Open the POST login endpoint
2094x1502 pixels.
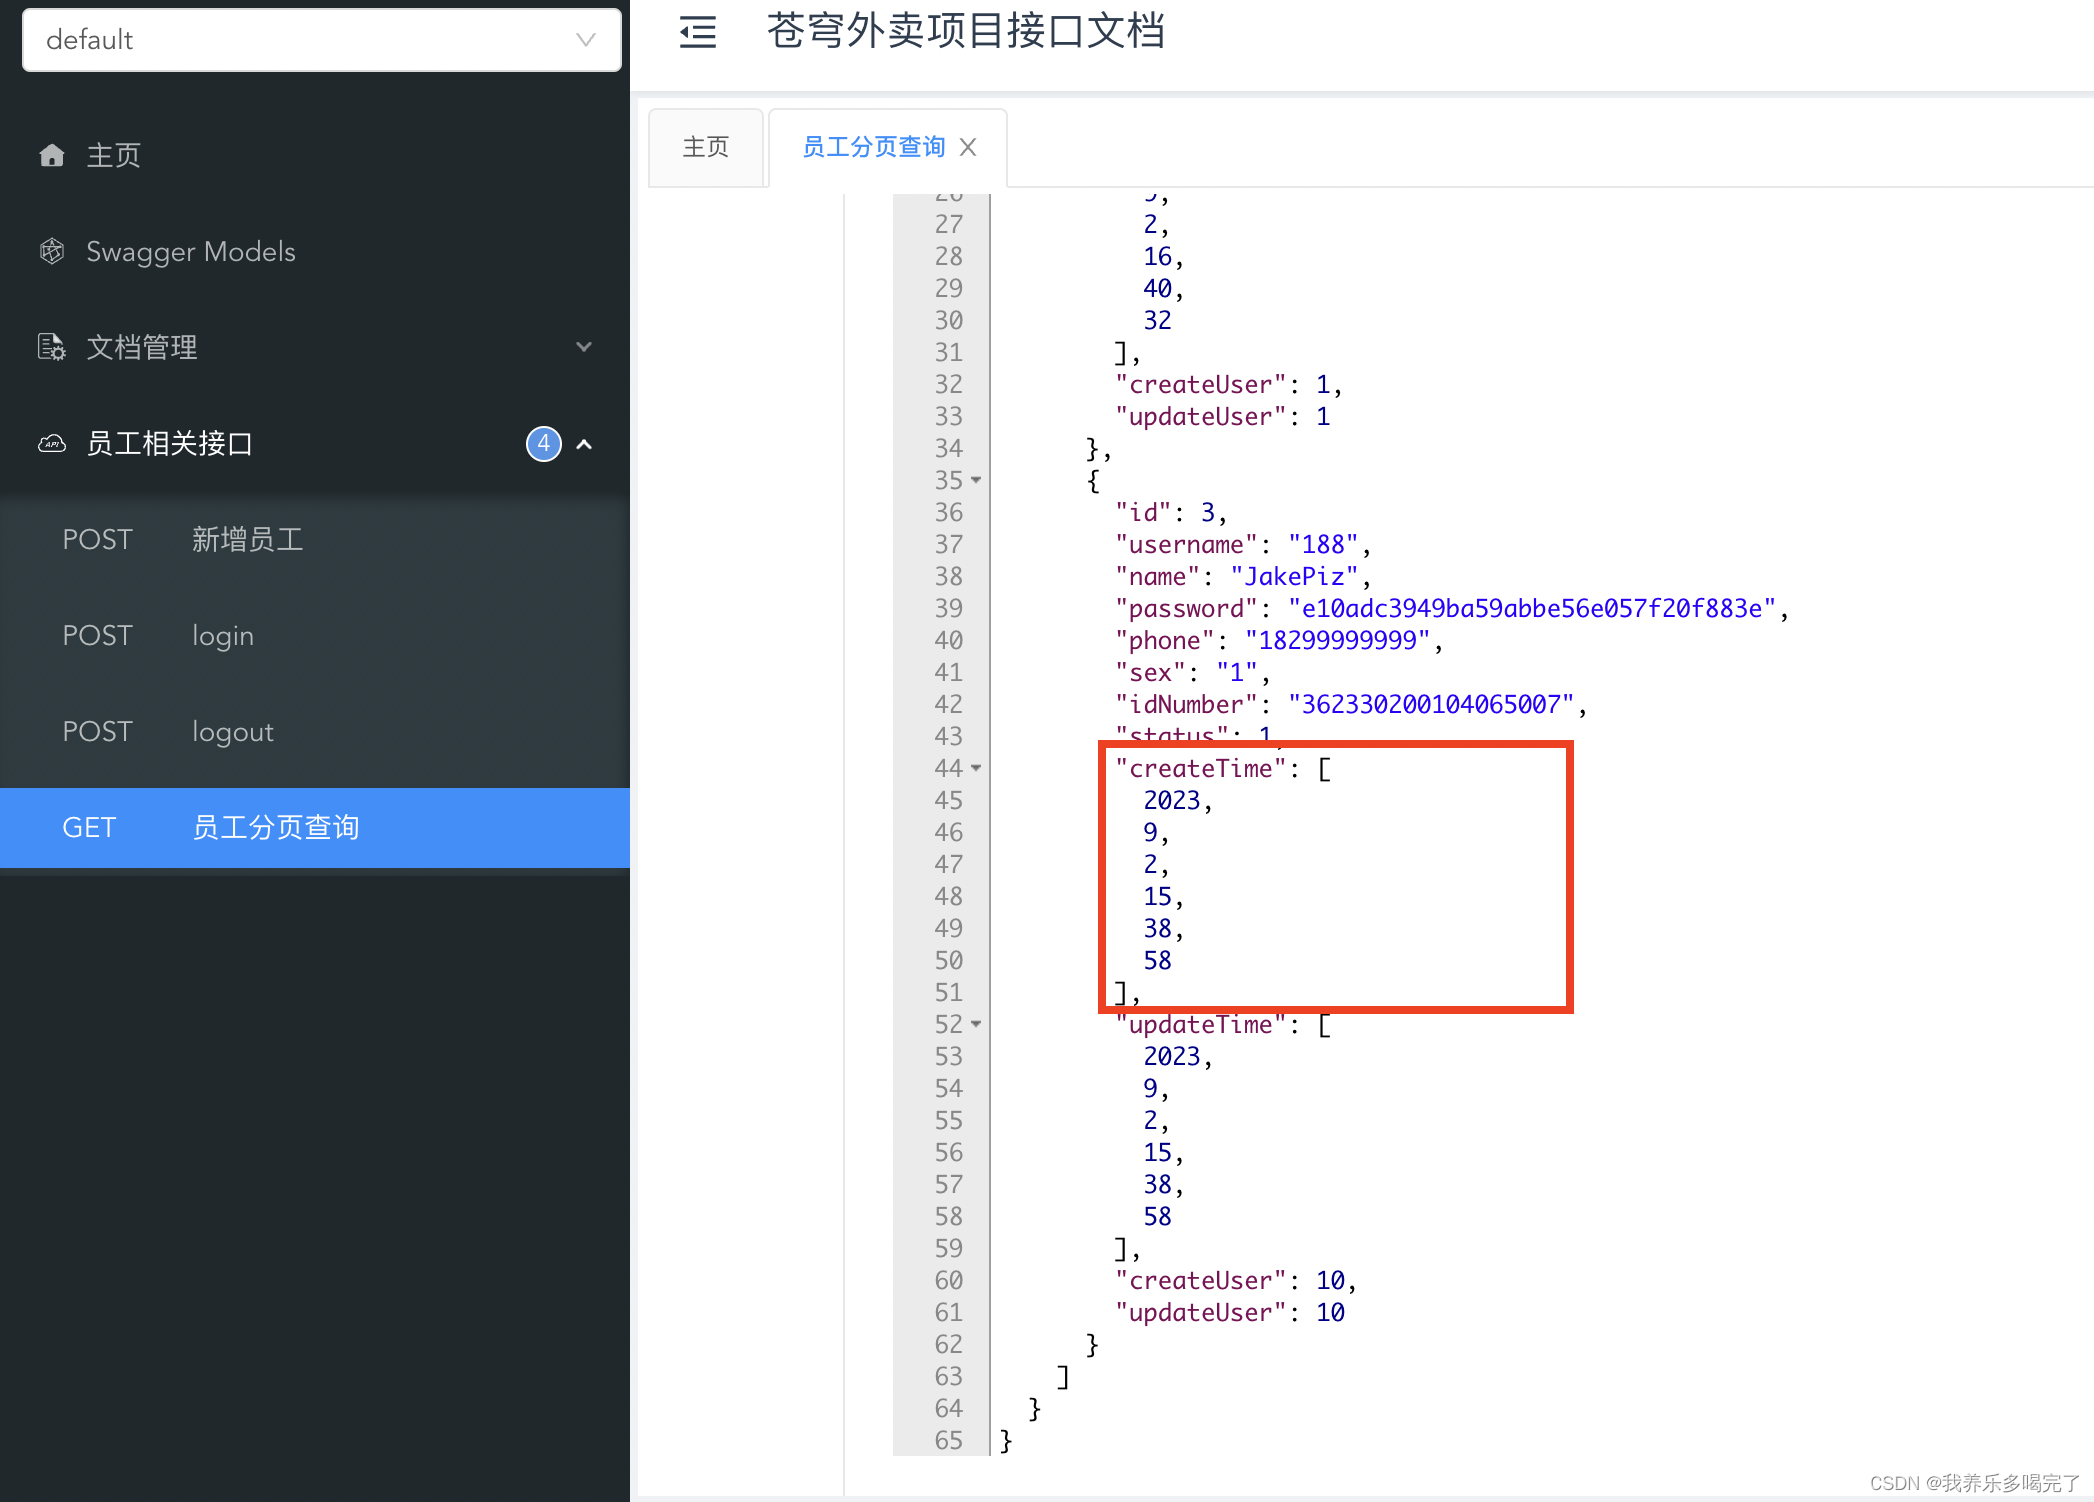(315, 635)
